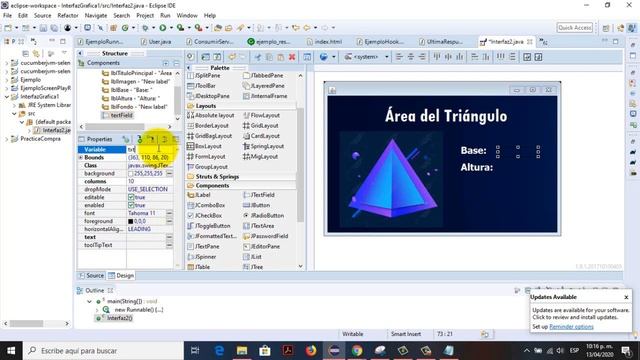Open Chrome from the taskbar
640x360 pixels.
pyautogui.click(x=357, y=351)
